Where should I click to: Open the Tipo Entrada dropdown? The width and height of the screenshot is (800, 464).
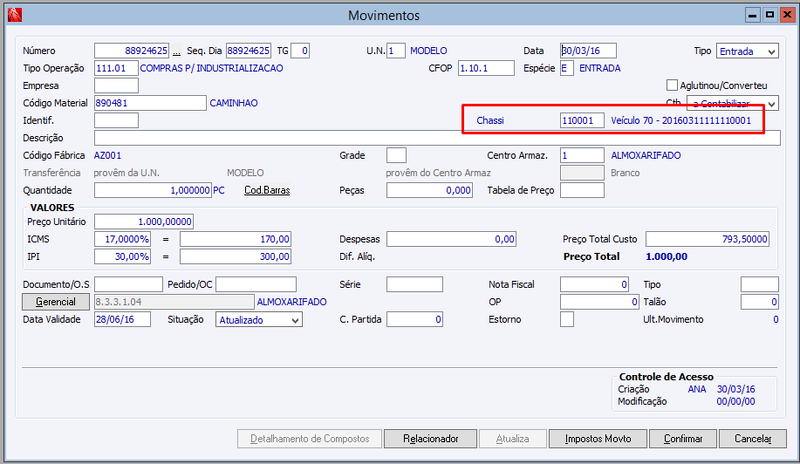pyautogui.click(x=747, y=51)
